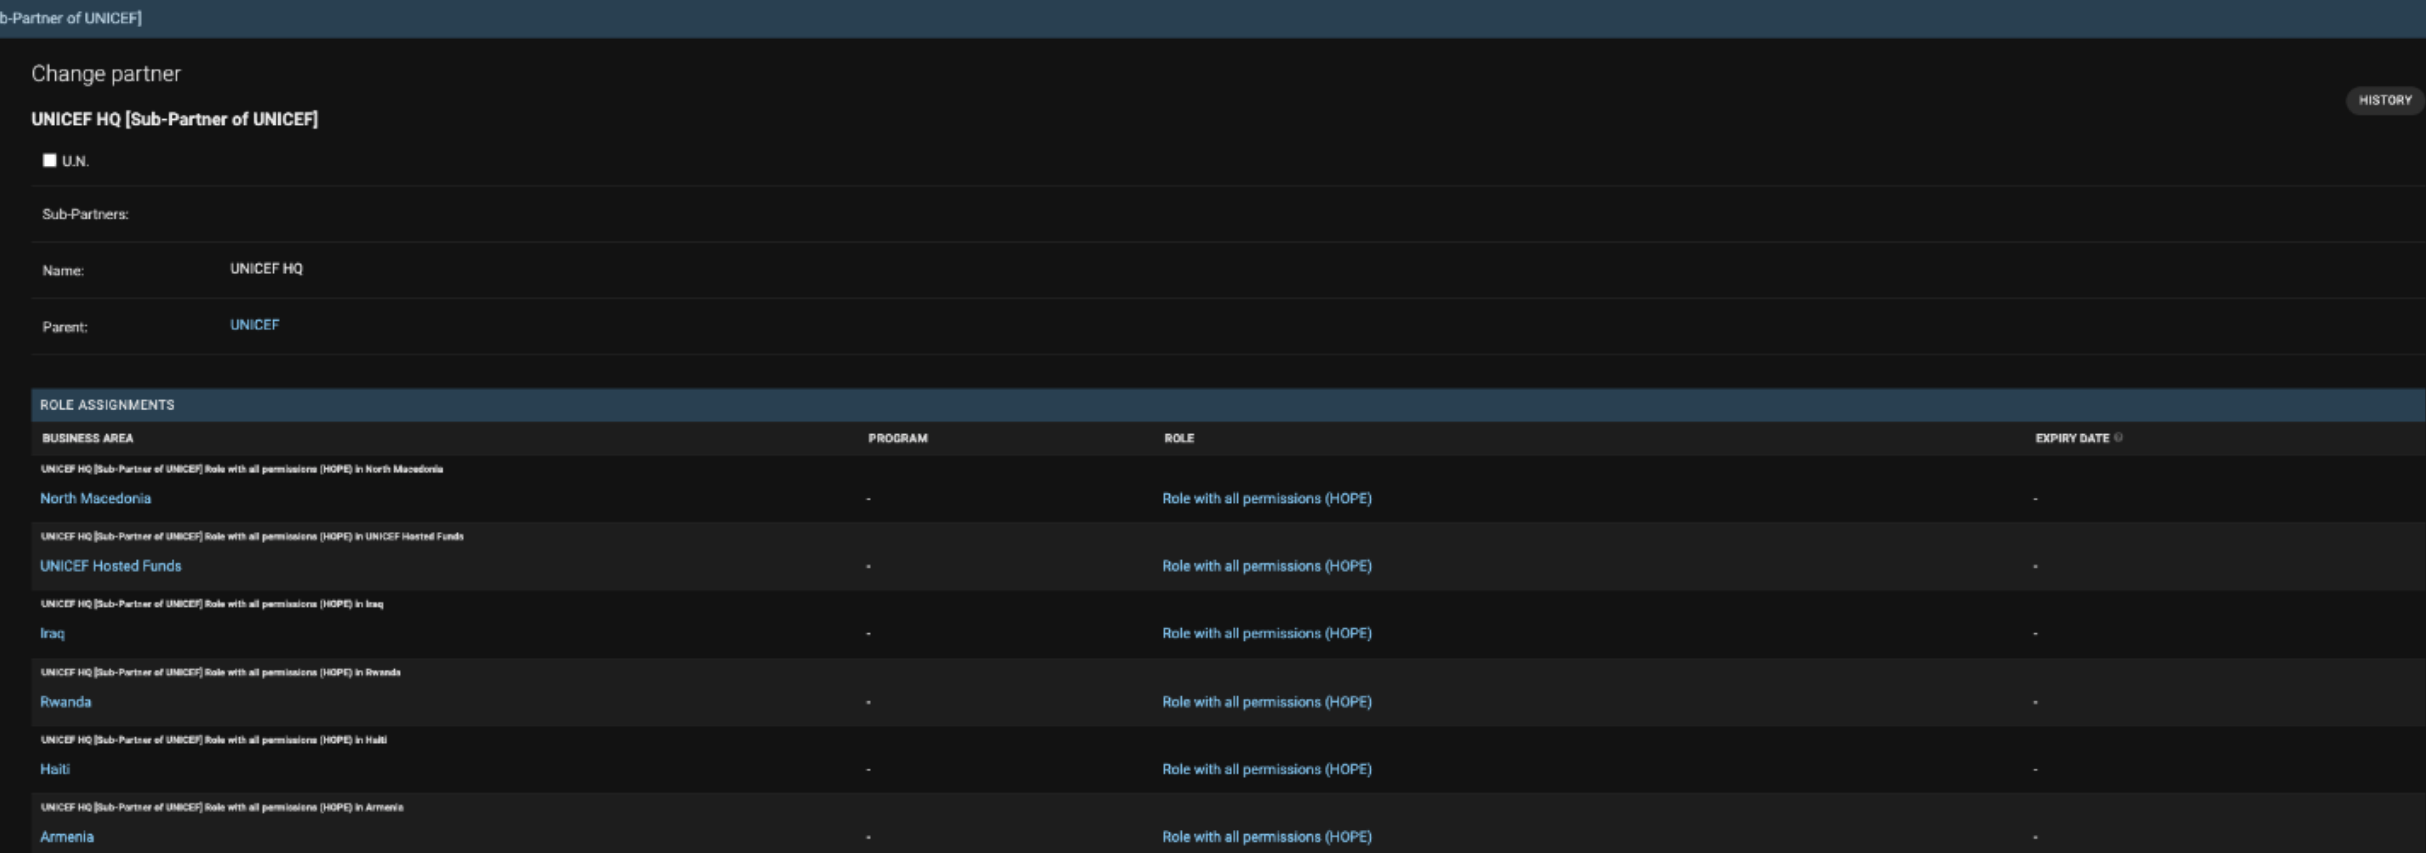Click the Expiry Date help icon
Screen dimensions: 2426x853
pyautogui.click(x=2118, y=438)
